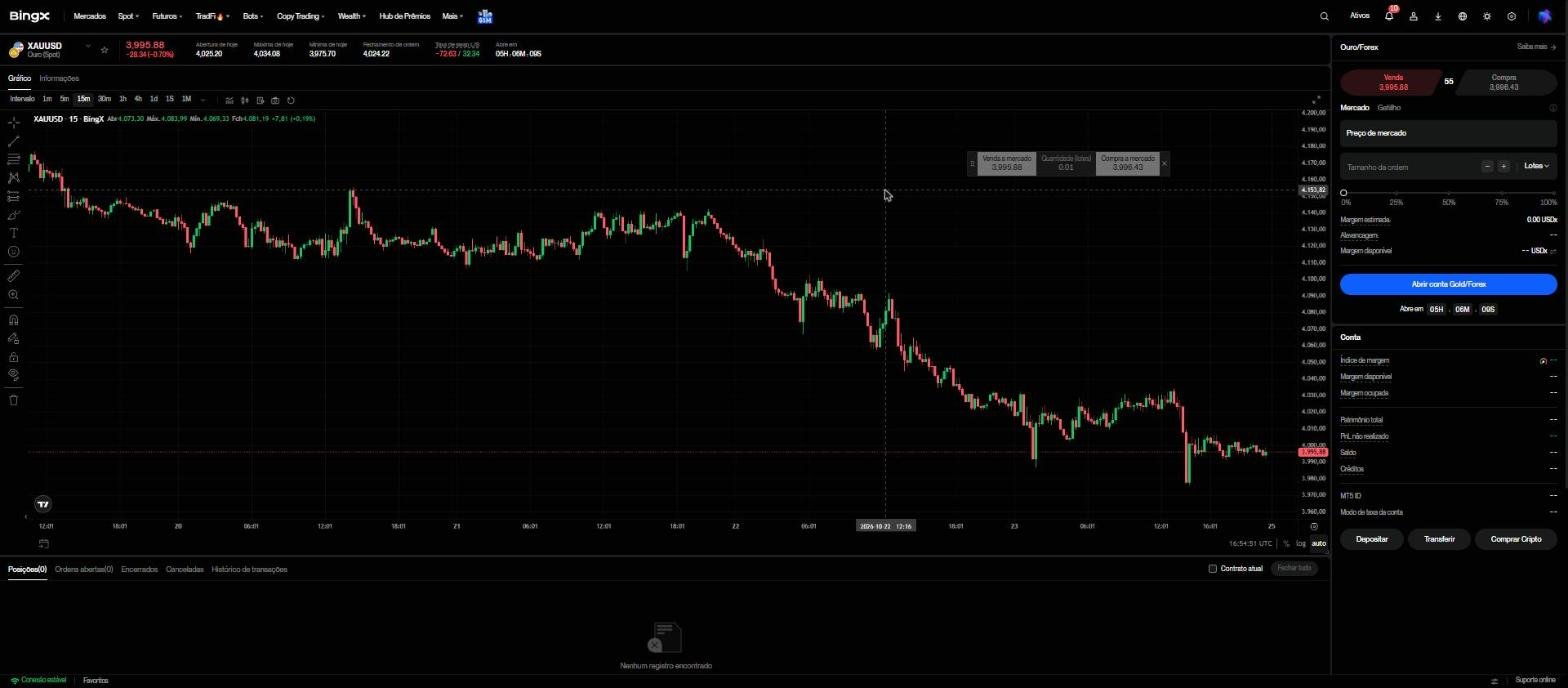Select the text annotation tool
The width and height of the screenshot is (1568, 688).
pyautogui.click(x=13, y=233)
